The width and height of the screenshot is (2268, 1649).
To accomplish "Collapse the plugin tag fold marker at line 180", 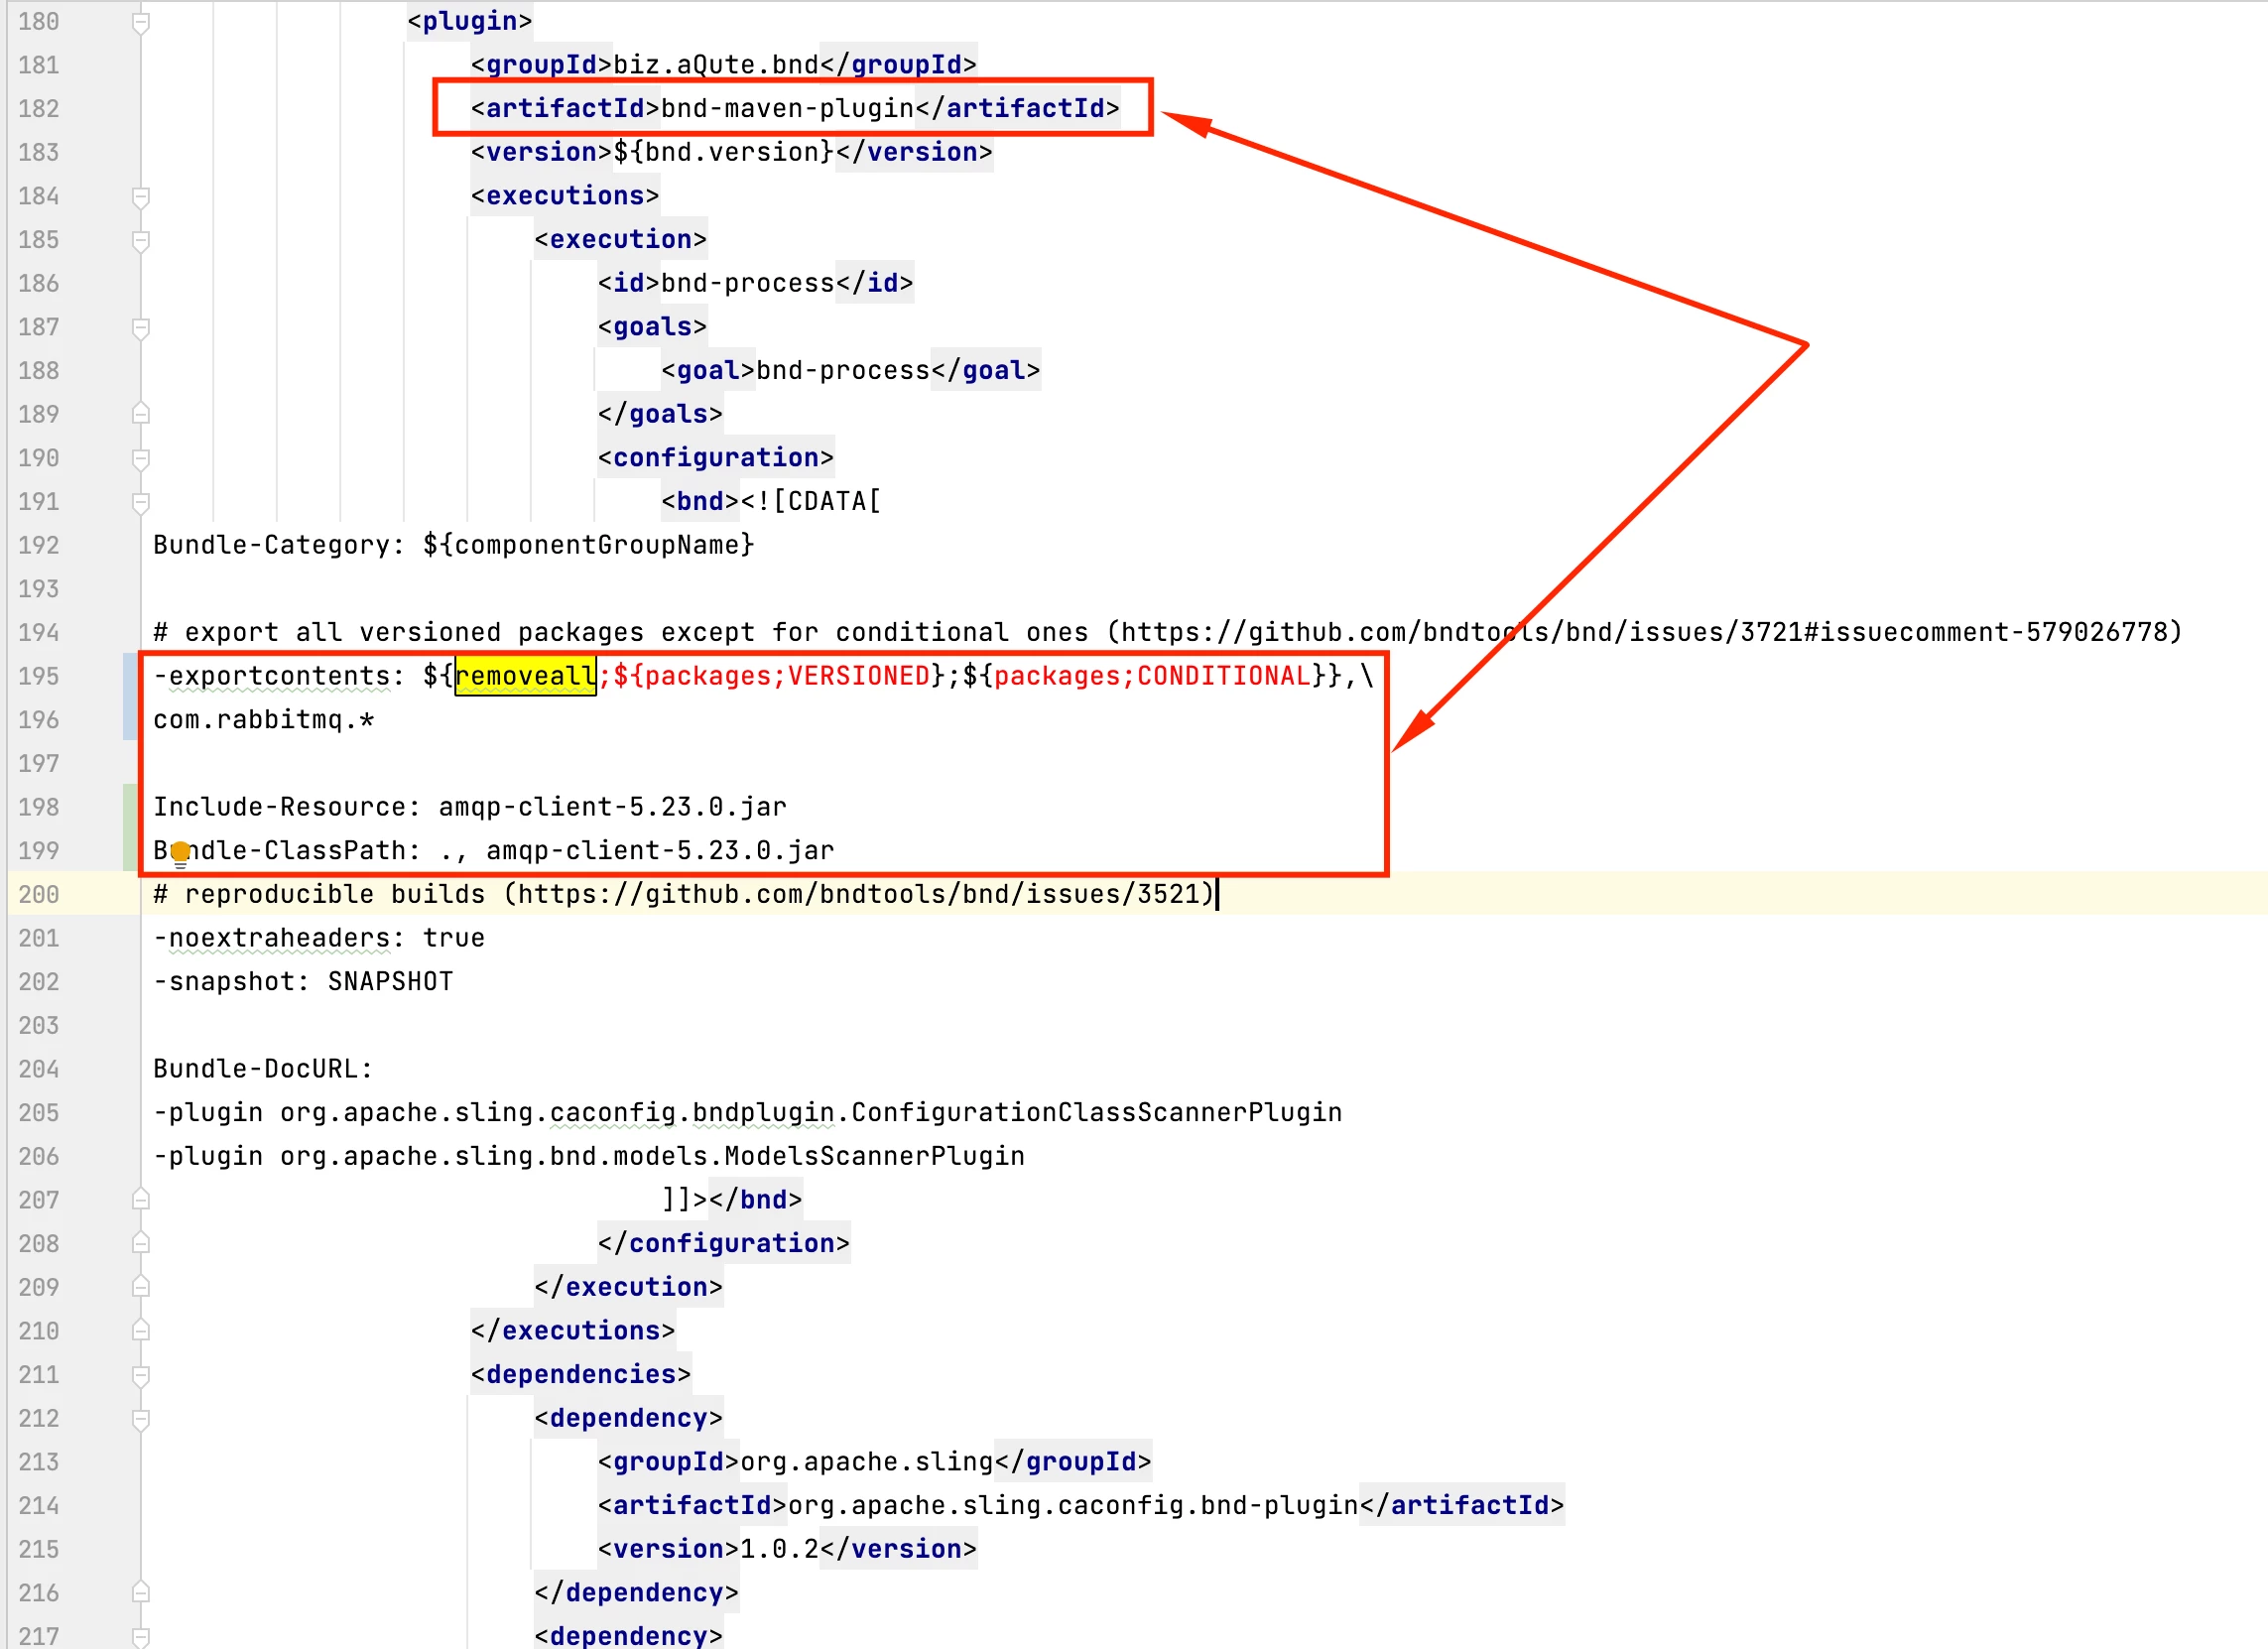I will (141, 22).
